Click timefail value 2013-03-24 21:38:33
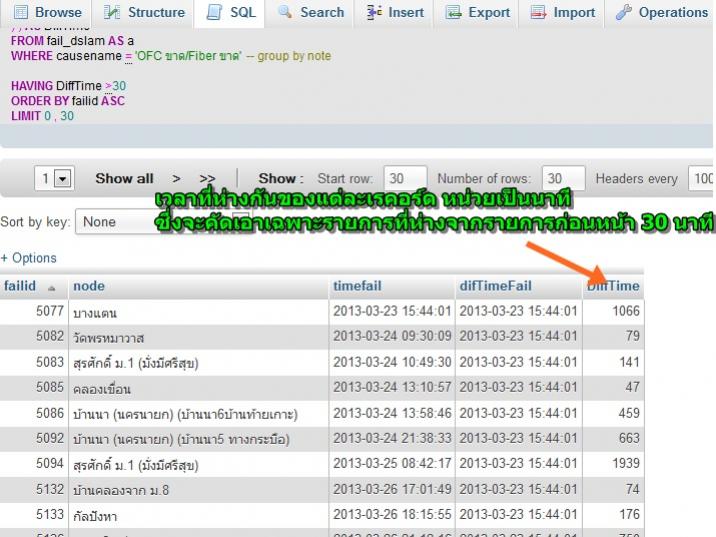The image size is (716, 537). (392, 438)
